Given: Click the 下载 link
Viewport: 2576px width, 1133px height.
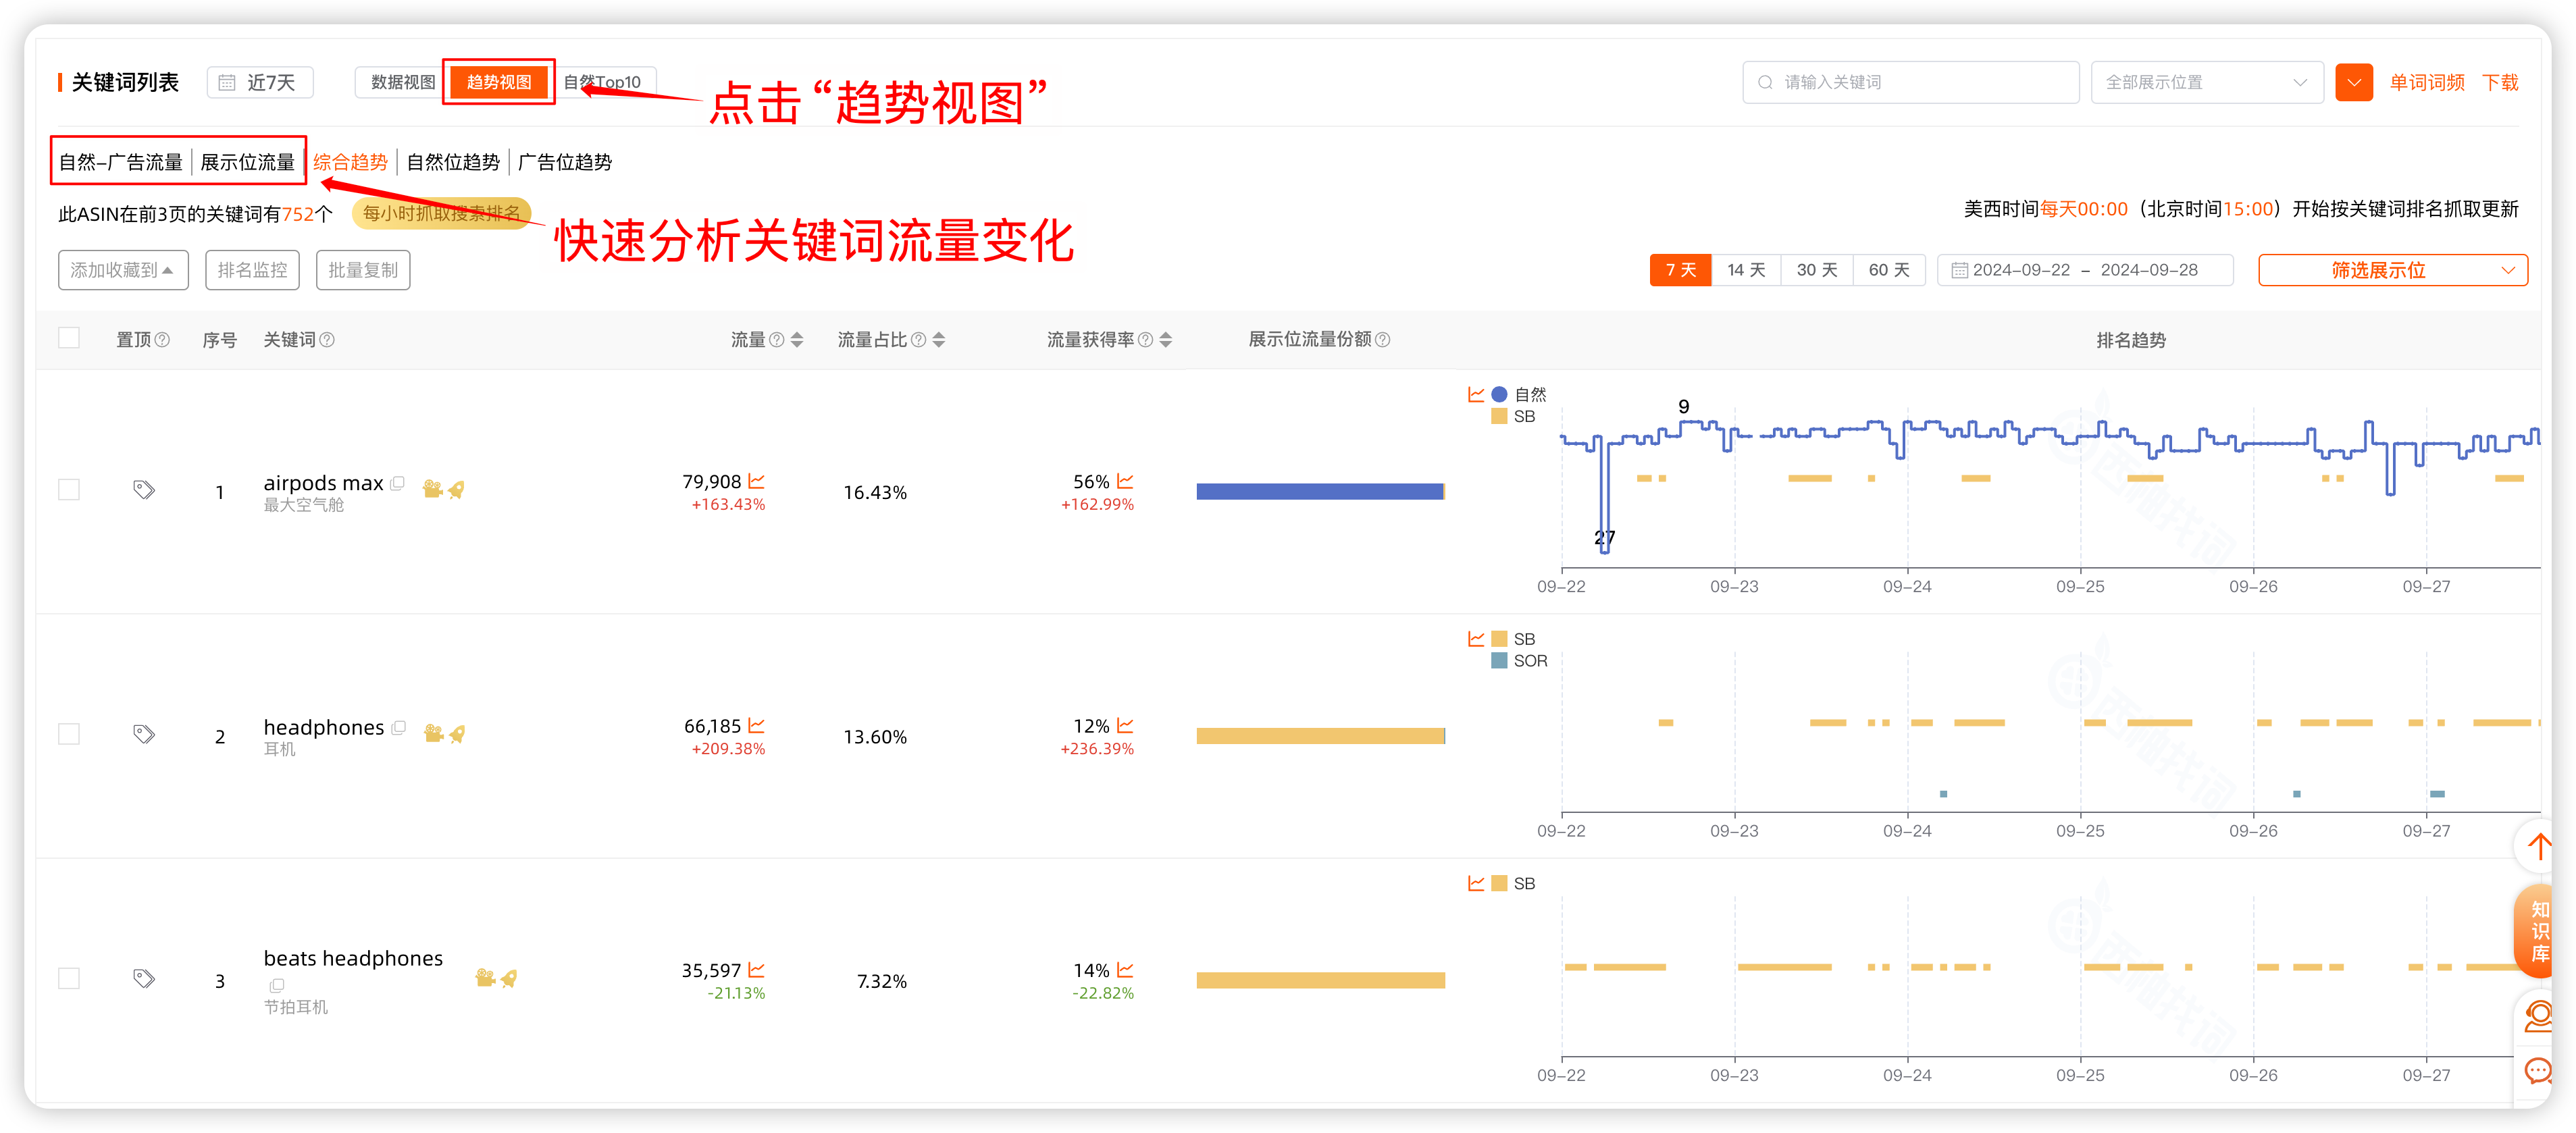Looking at the screenshot, I should 2500,82.
